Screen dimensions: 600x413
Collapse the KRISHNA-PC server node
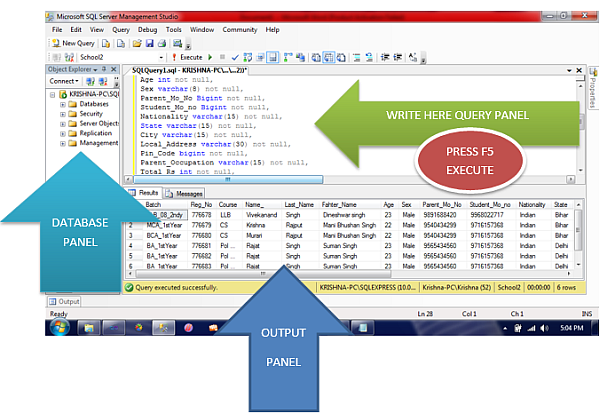(53, 95)
